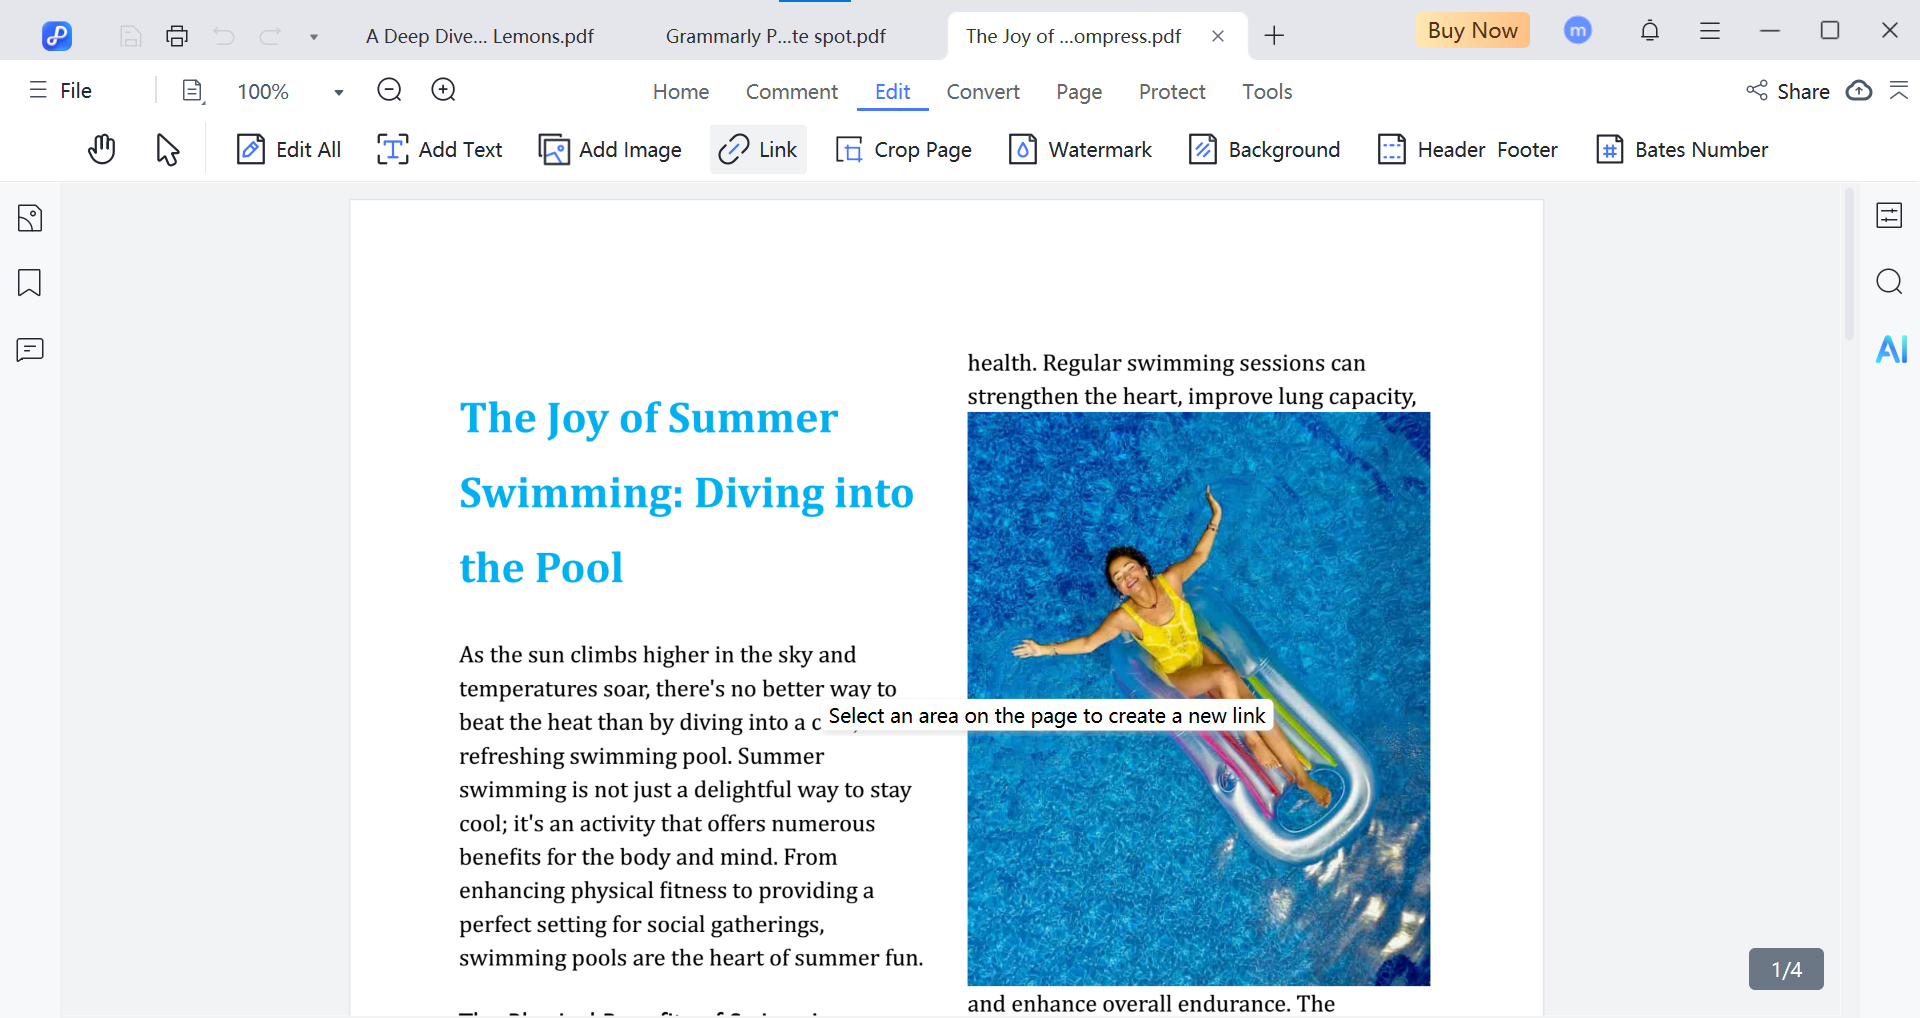This screenshot has height=1018, width=1920.
Task: Select the arrow pointer tool
Action: click(x=167, y=150)
